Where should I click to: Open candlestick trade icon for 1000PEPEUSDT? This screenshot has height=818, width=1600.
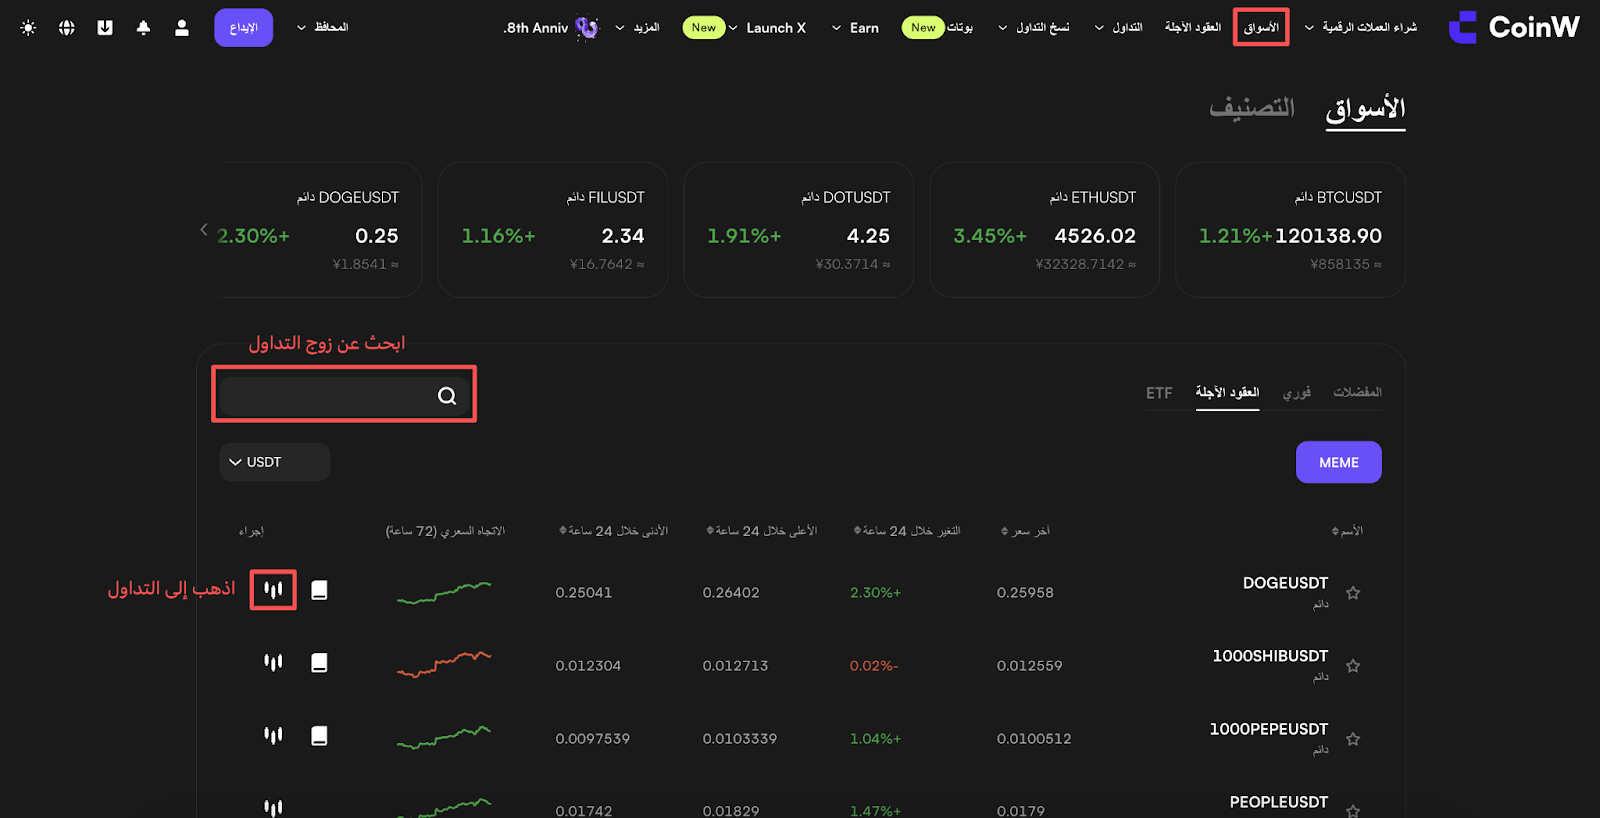point(273,736)
